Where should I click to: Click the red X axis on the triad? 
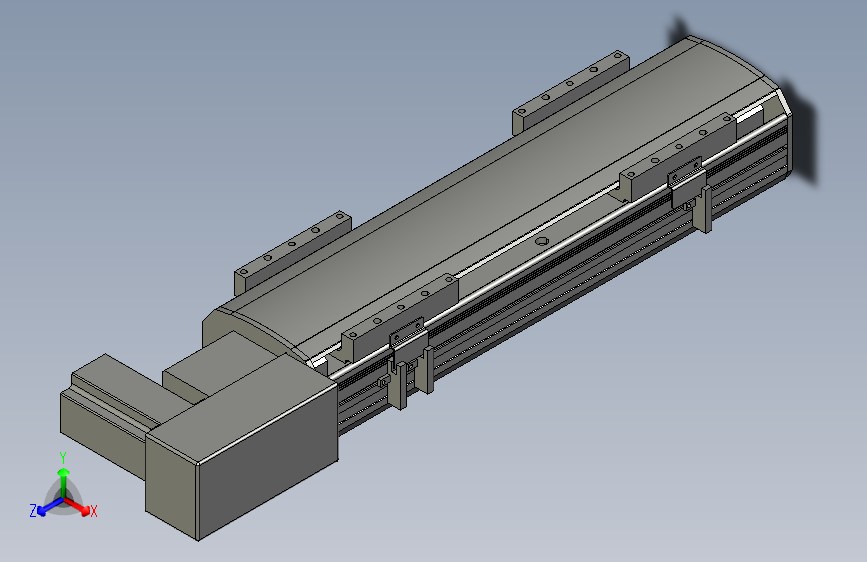click(x=78, y=506)
